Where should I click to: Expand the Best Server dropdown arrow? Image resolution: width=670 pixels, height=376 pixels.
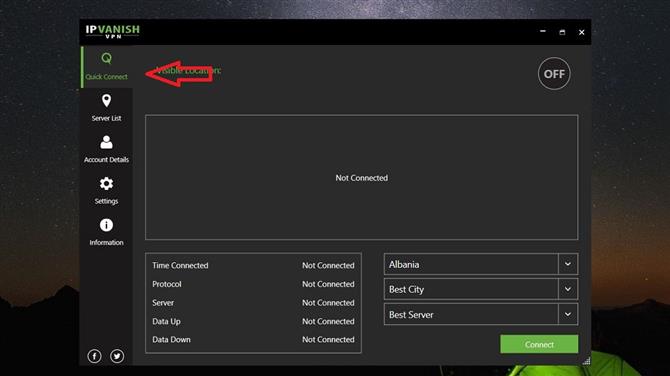pyautogui.click(x=568, y=314)
